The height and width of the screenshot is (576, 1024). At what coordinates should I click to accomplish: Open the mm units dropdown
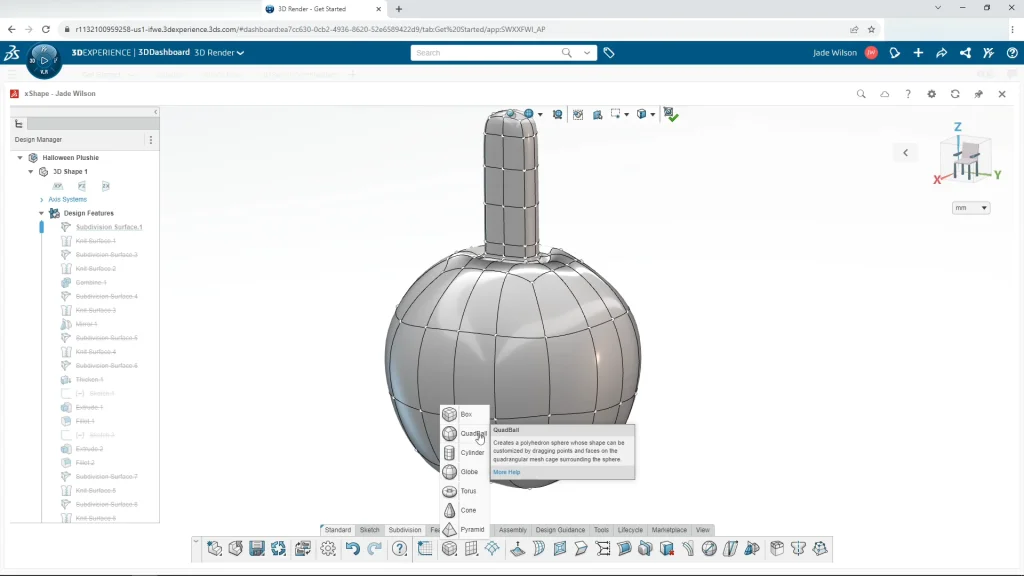[x=971, y=208]
